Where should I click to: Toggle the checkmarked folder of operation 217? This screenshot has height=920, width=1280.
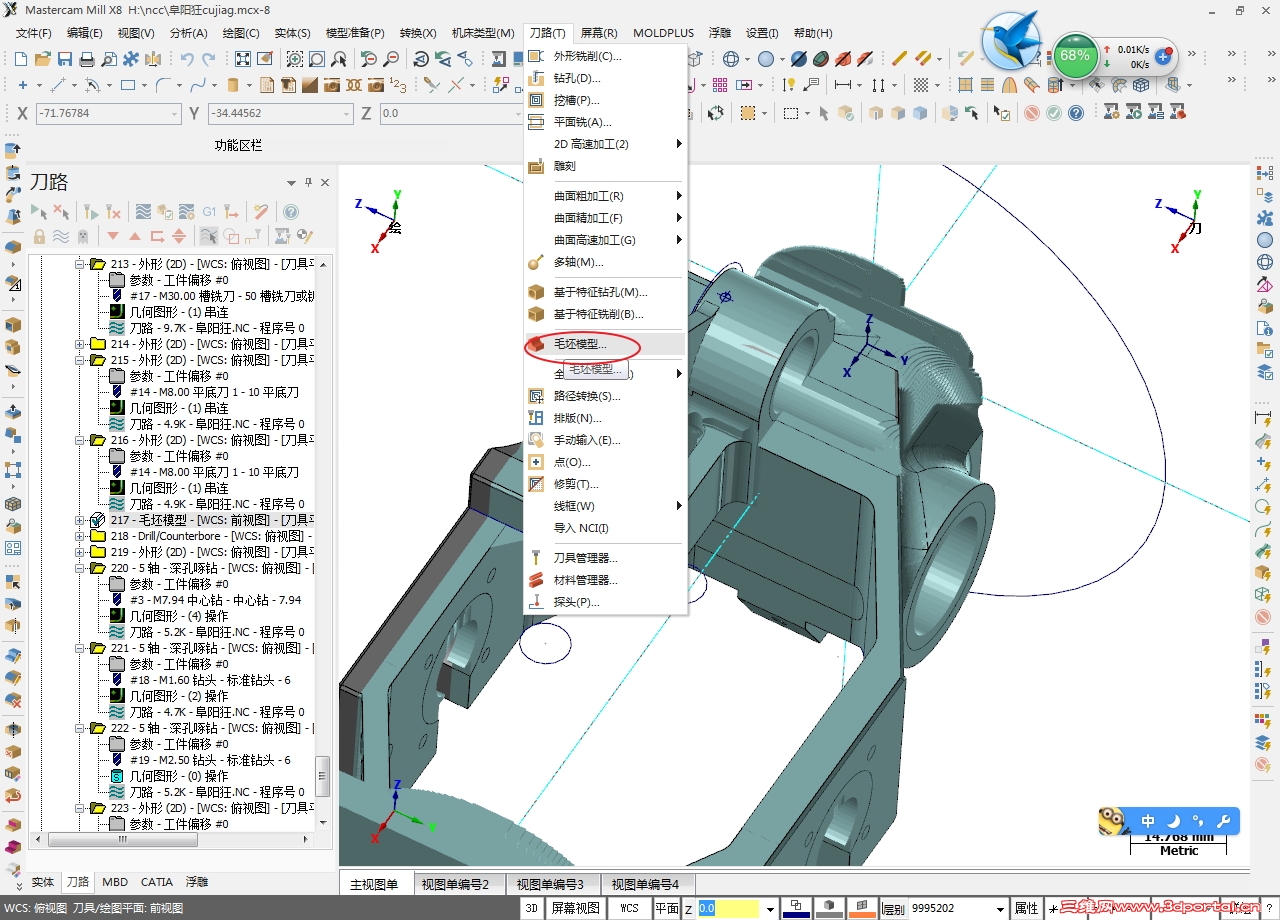click(x=97, y=520)
